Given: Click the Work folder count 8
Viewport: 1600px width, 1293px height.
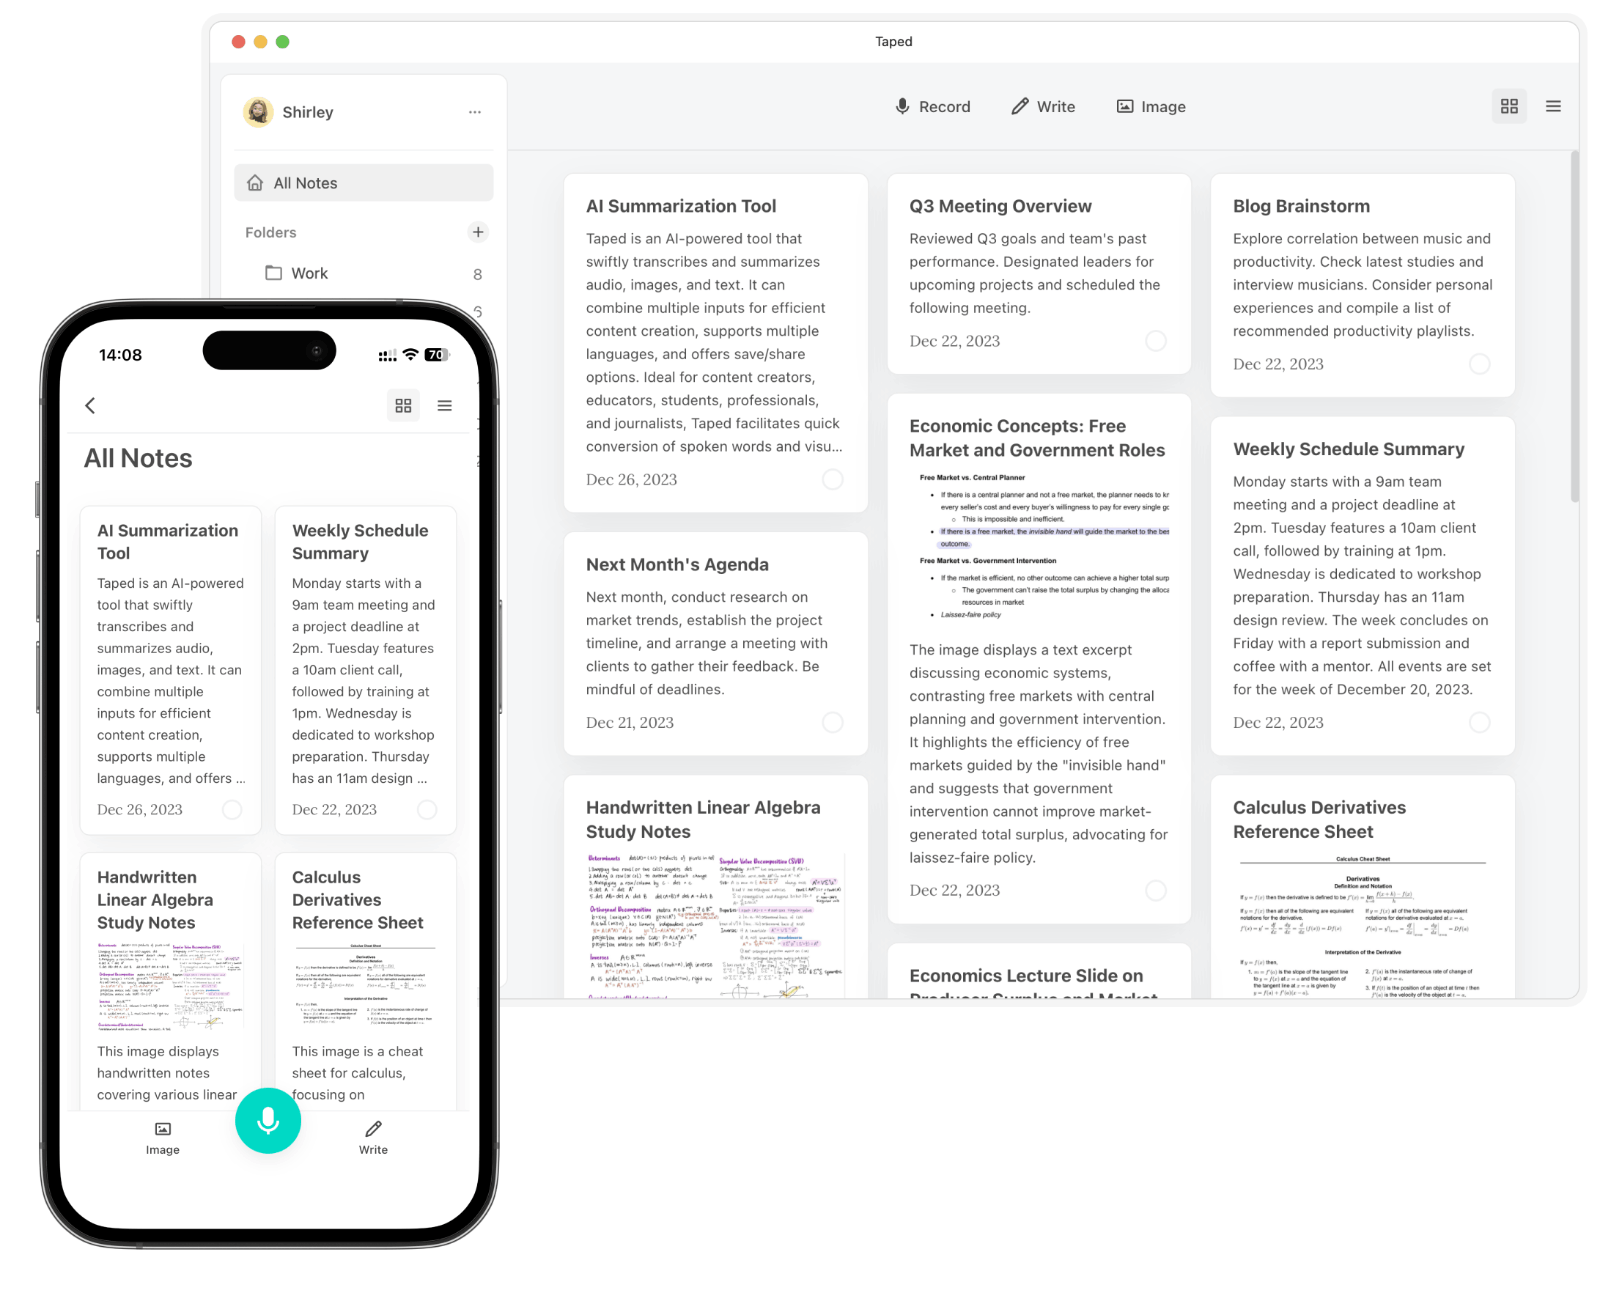Looking at the screenshot, I should [477, 274].
